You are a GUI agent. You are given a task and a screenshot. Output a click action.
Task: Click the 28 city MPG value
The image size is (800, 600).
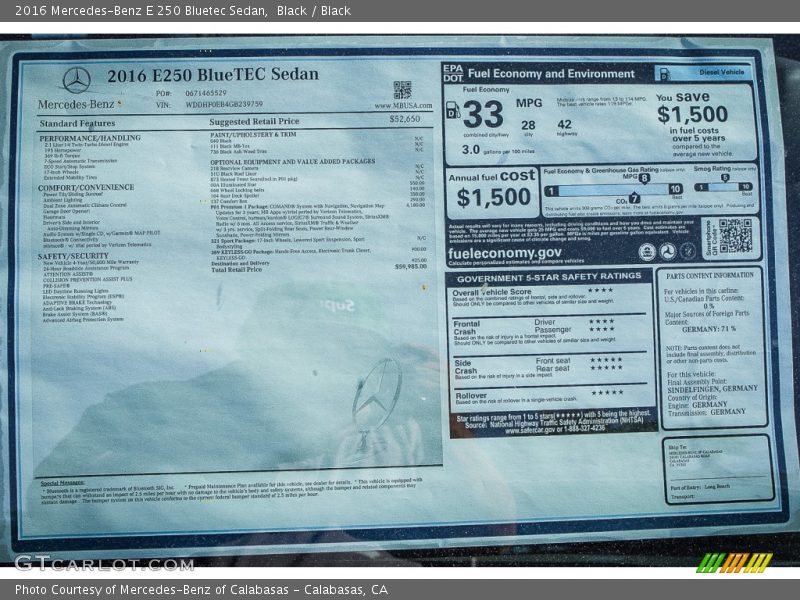coord(528,125)
